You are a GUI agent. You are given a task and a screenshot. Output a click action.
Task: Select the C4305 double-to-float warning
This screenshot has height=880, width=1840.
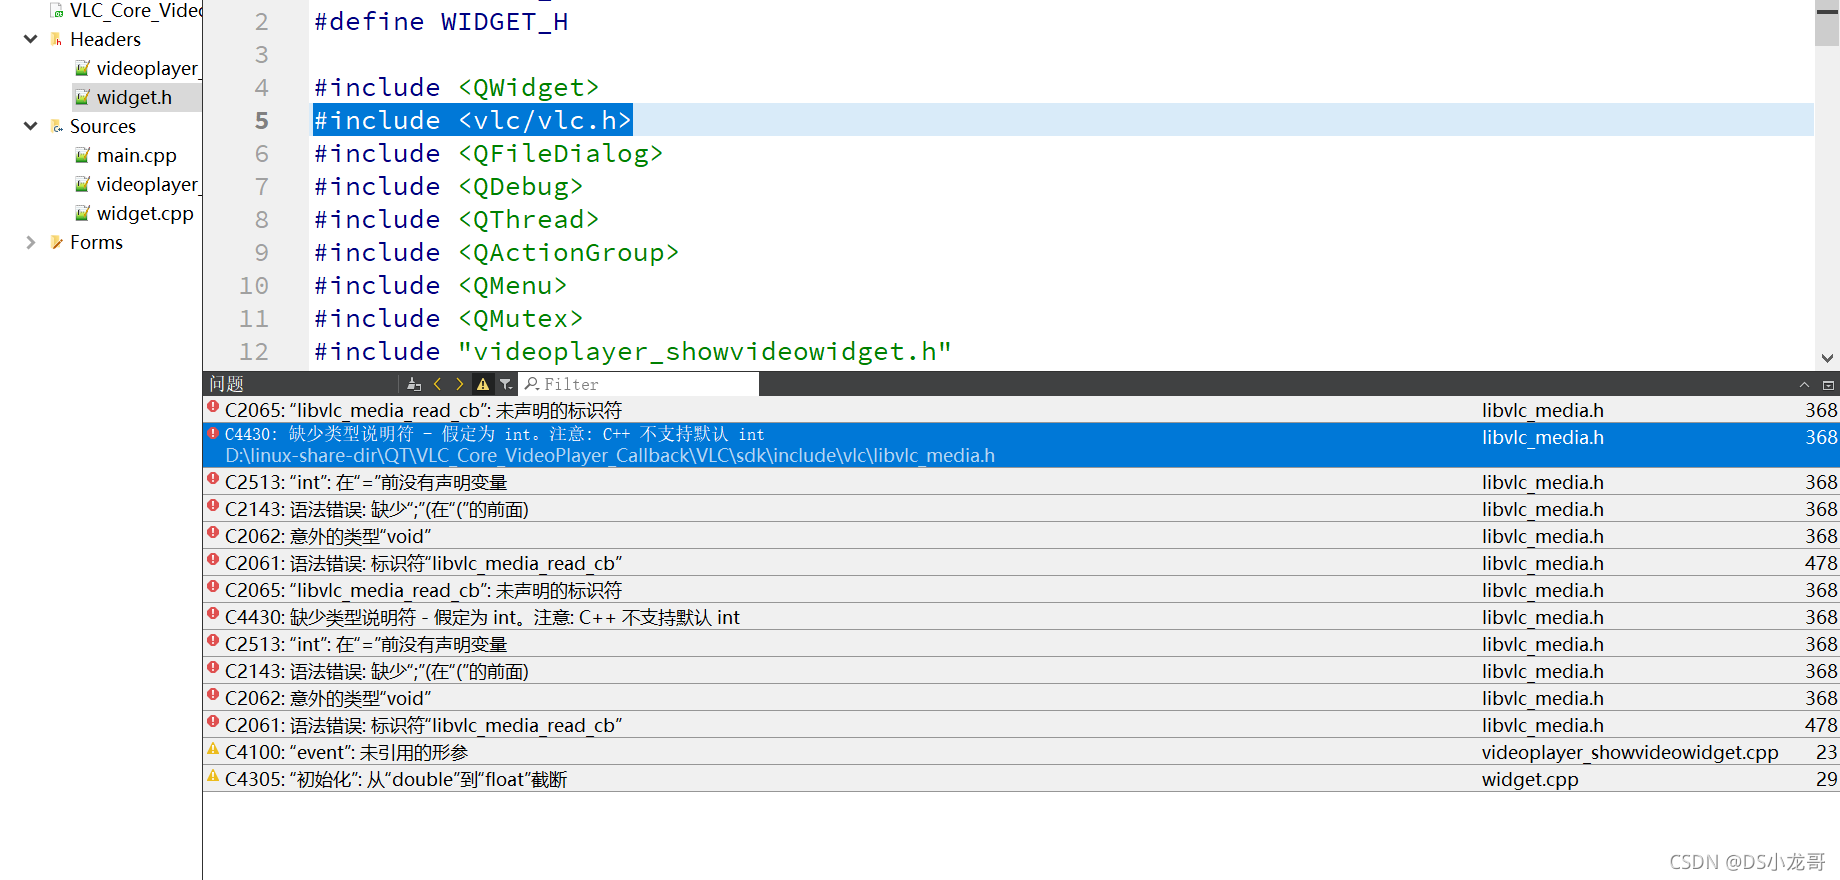[1021, 779]
